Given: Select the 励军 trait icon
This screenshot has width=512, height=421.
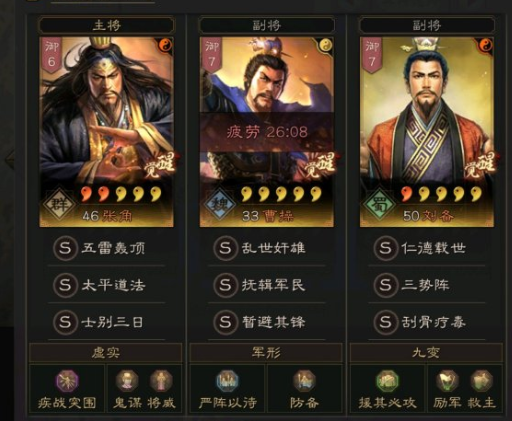Looking at the screenshot, I should click(447, 381).
